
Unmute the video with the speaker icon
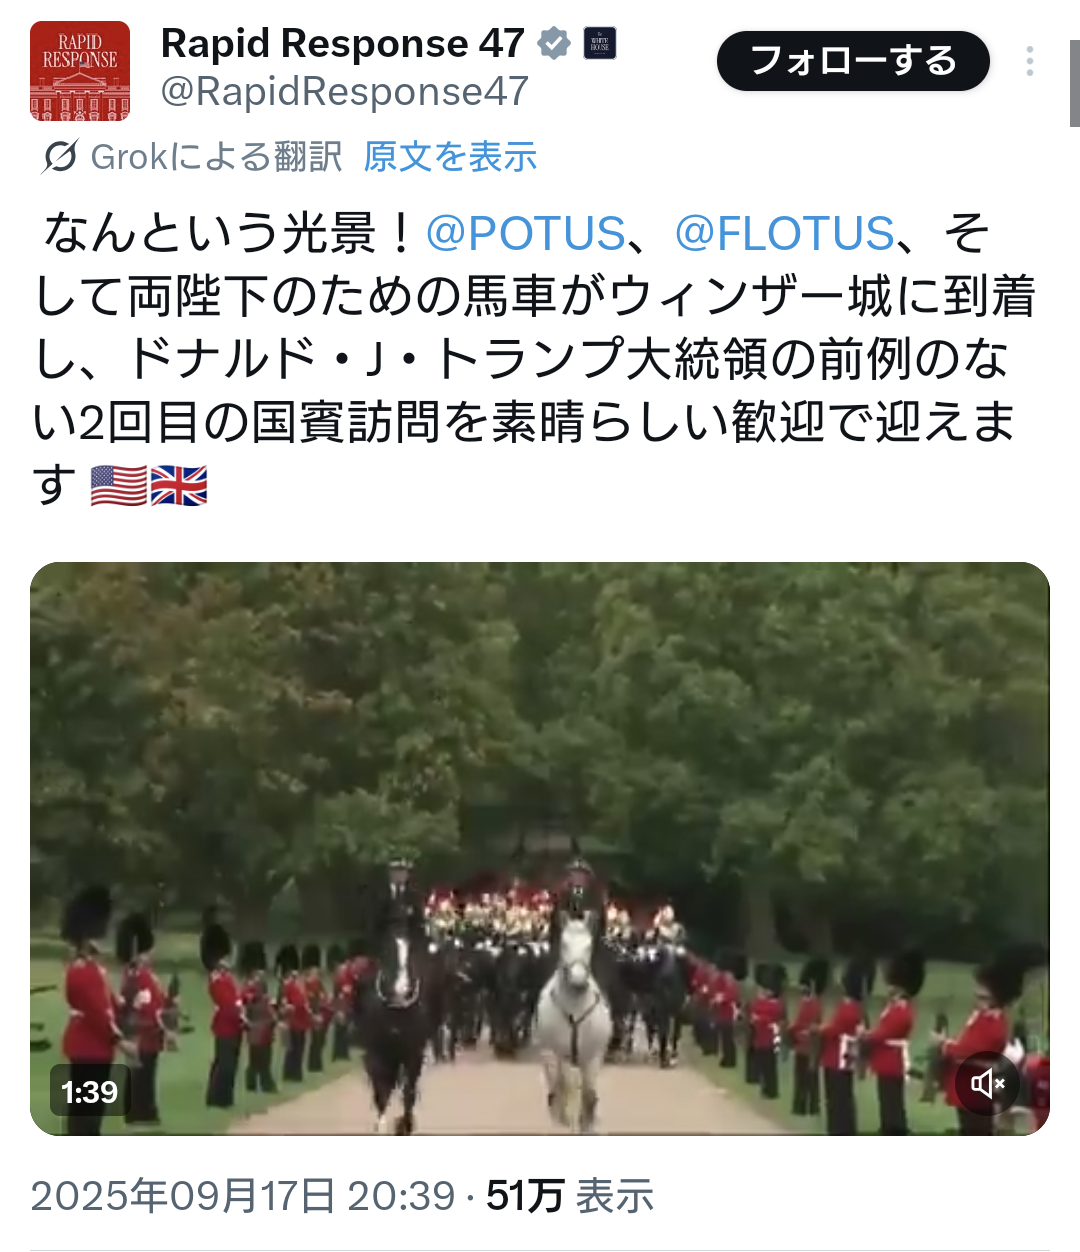pyautogui.click(x=988, y=1083)
